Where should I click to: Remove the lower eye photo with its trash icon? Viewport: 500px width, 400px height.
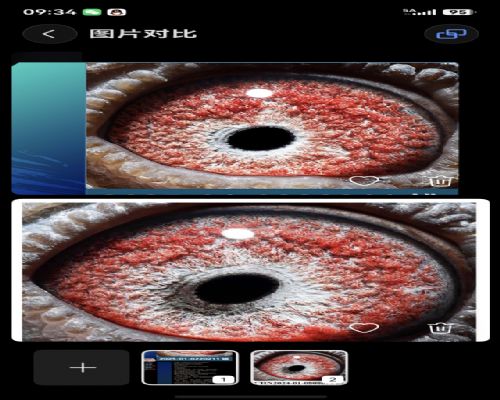pyautogui.click(x=440, y=328)
